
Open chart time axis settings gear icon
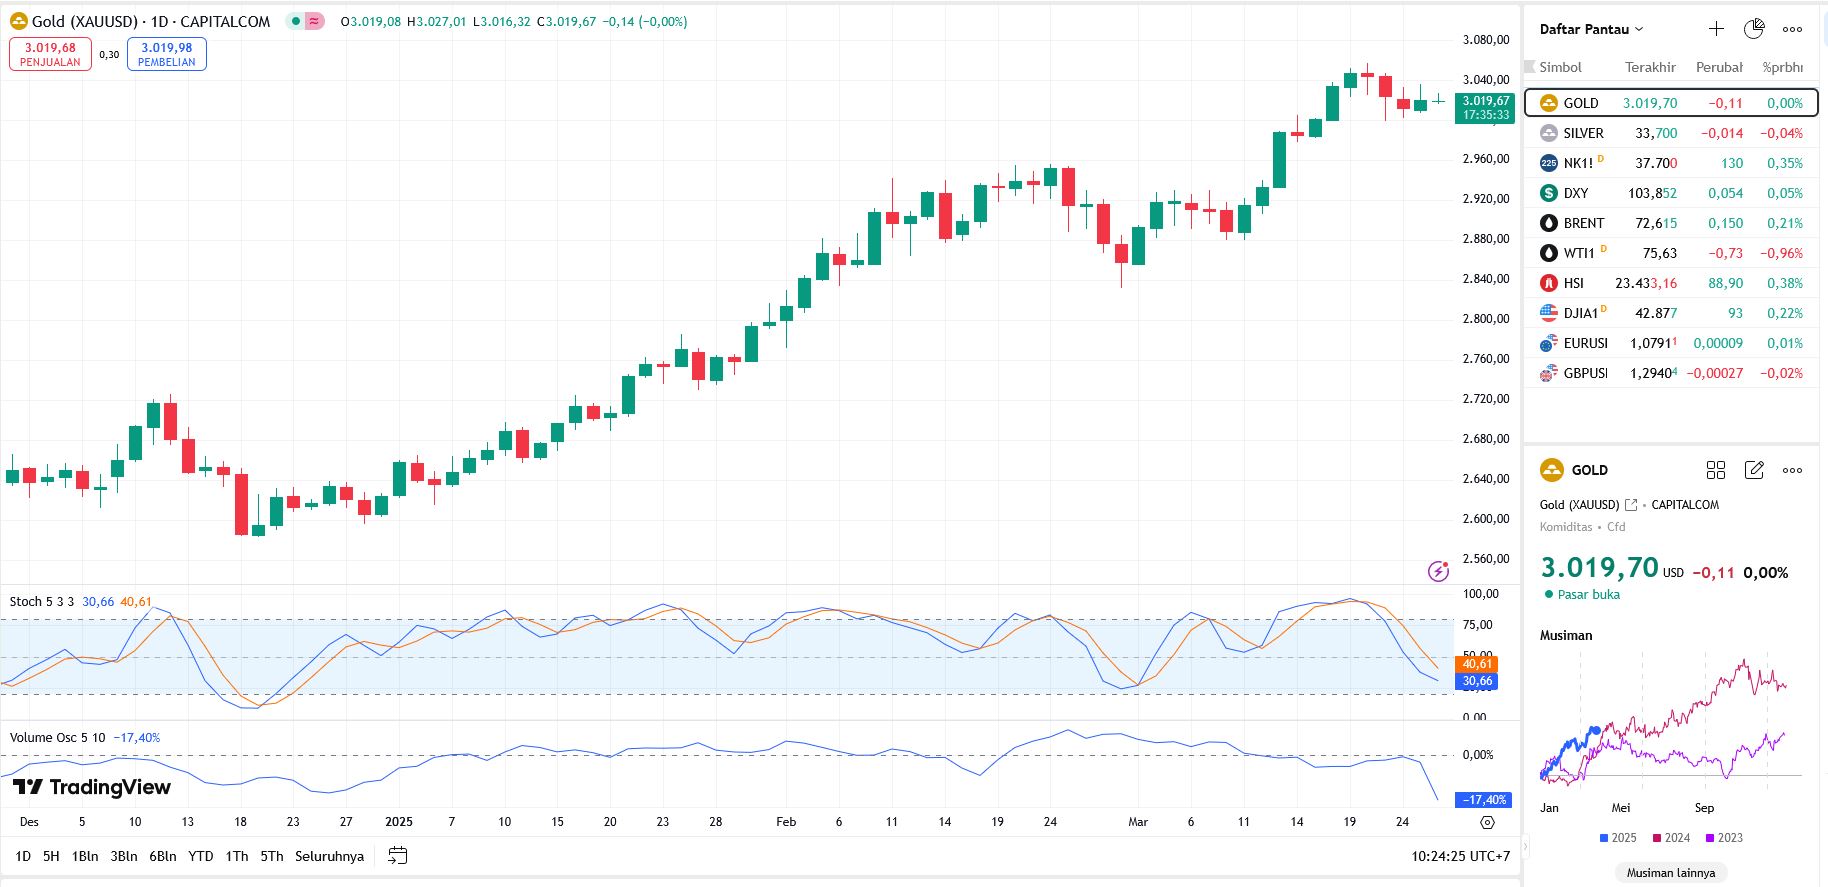point(1487,822)
